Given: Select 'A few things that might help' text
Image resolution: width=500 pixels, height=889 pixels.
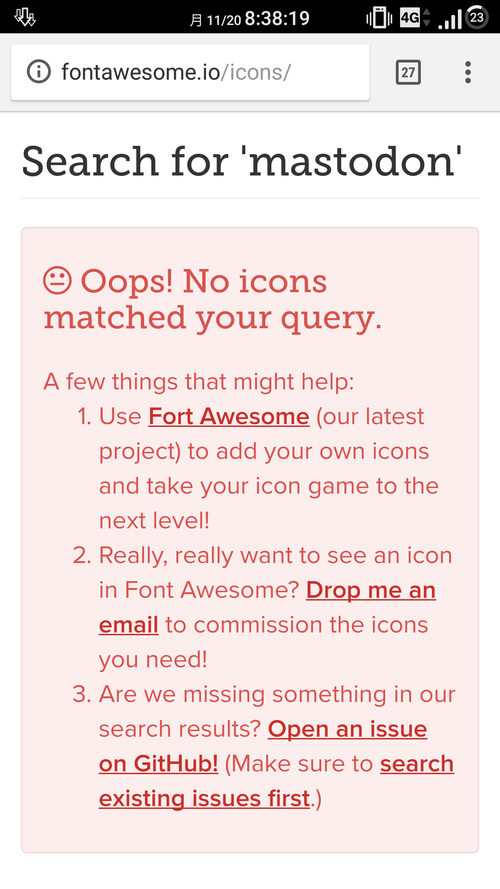Looking at the screenshot, I should click(x=199, y=382).
